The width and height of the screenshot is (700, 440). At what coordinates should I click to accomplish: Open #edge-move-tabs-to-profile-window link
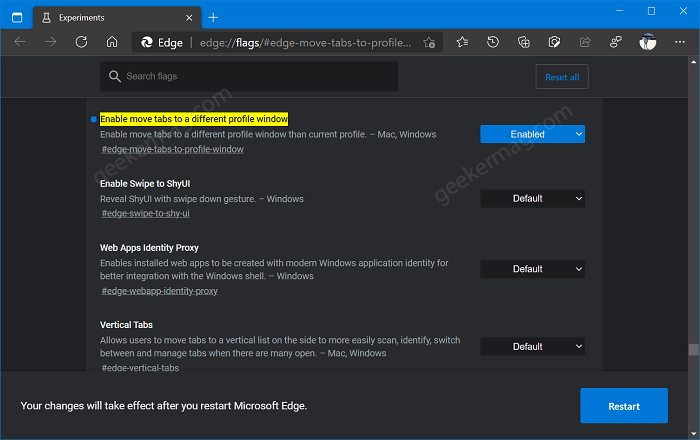(172, 149)
